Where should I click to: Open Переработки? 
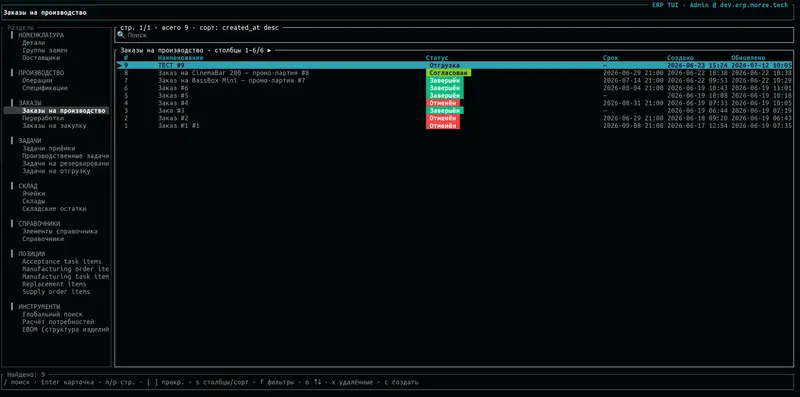pyautogui.click(x=43, y=118)
